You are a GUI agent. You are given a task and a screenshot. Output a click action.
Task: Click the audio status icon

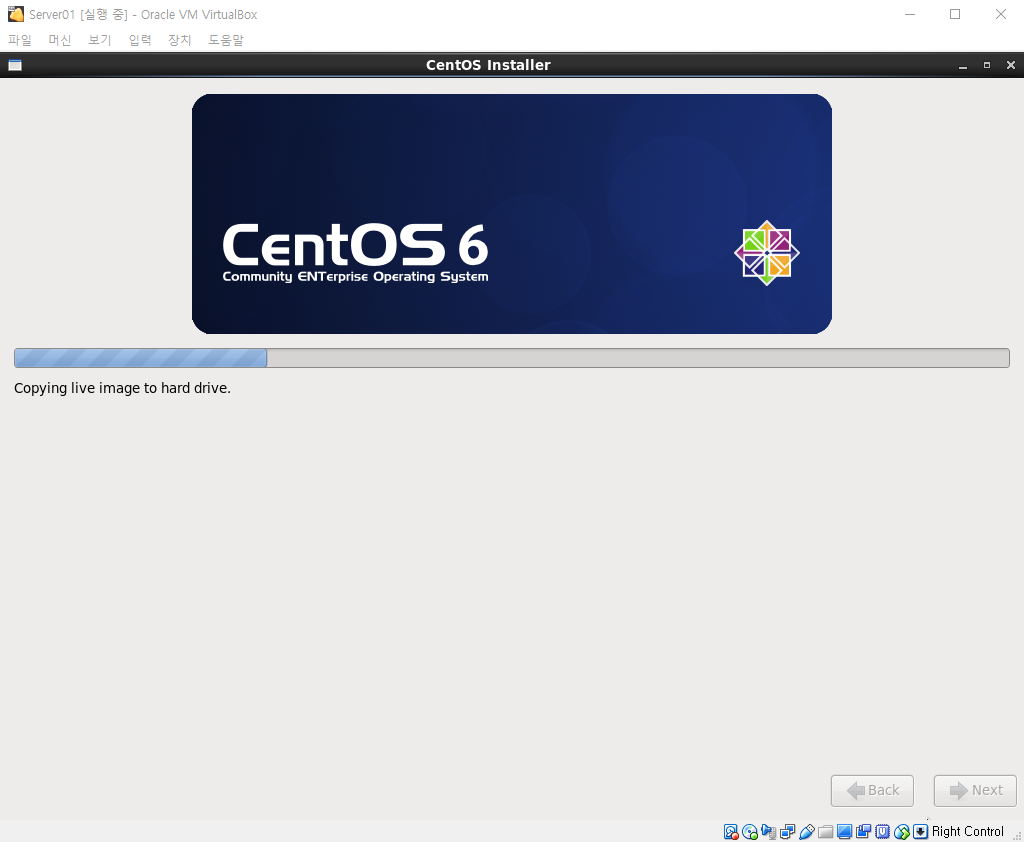(x=769, y=832)
